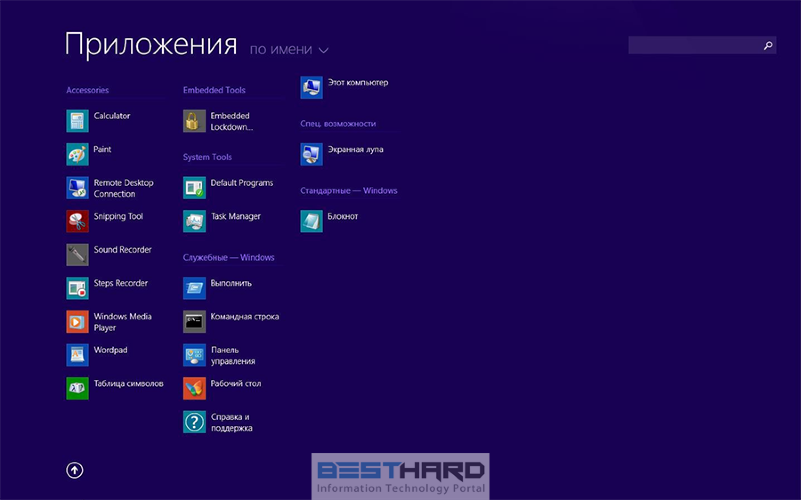Open Embedded Lockdown padlock icon

[x=194, y=121]
